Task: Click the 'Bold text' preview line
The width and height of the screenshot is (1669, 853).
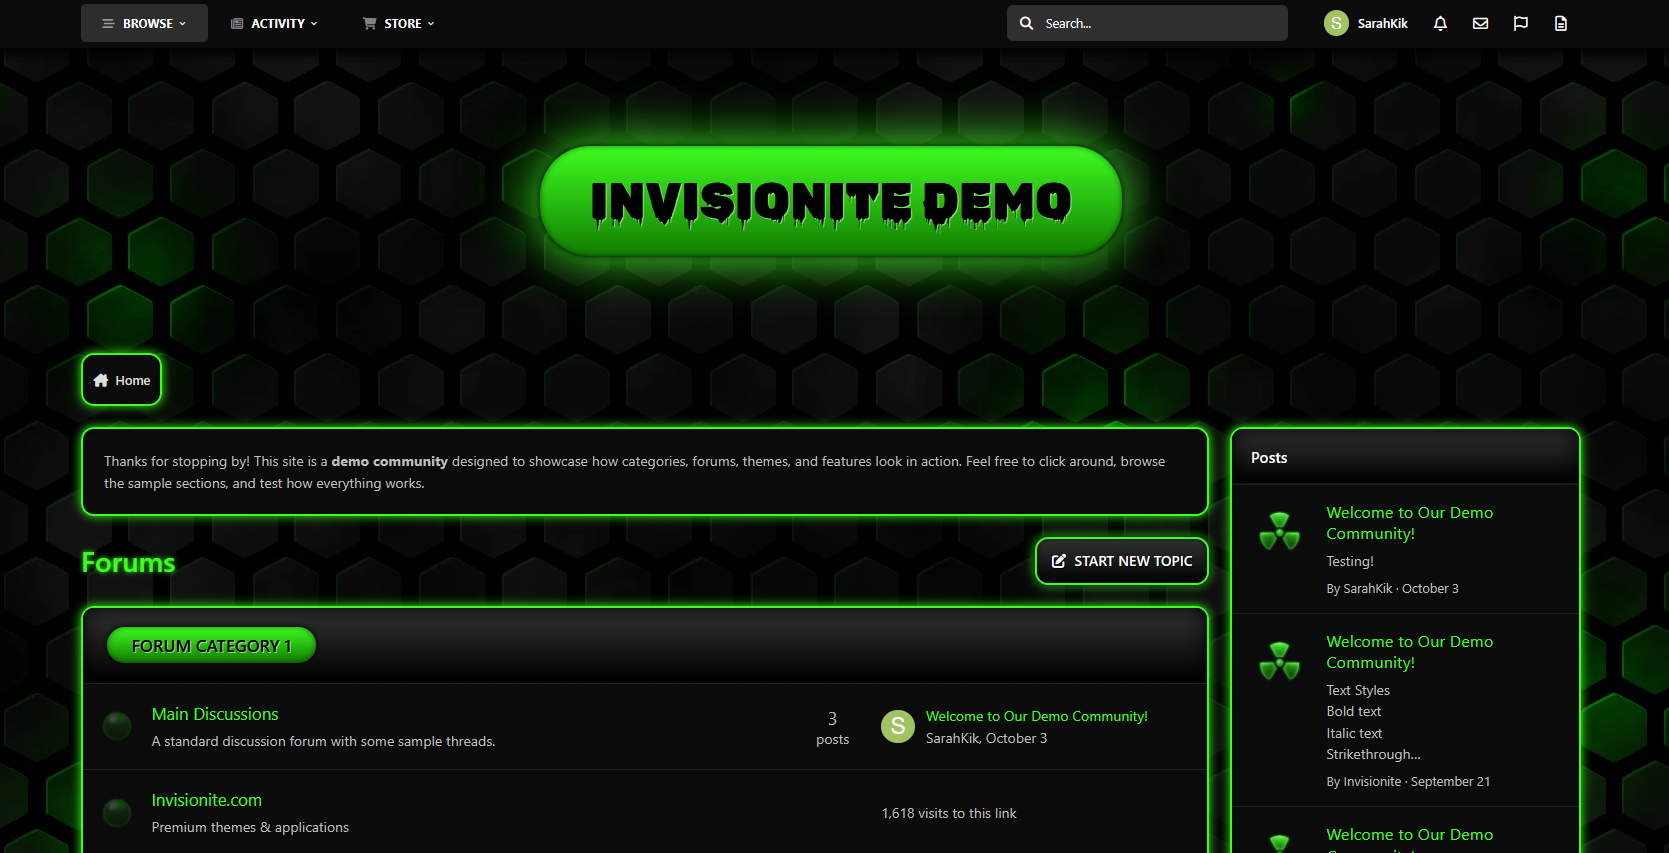Action: coord(1353,711)
